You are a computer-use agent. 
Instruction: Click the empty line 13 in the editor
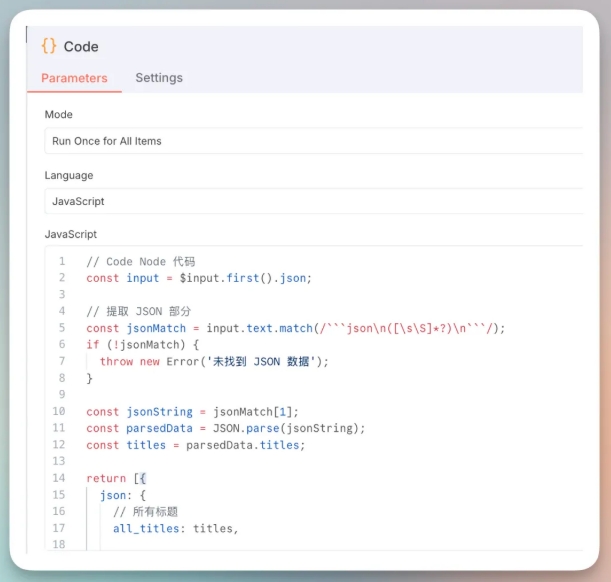(314, 461)
